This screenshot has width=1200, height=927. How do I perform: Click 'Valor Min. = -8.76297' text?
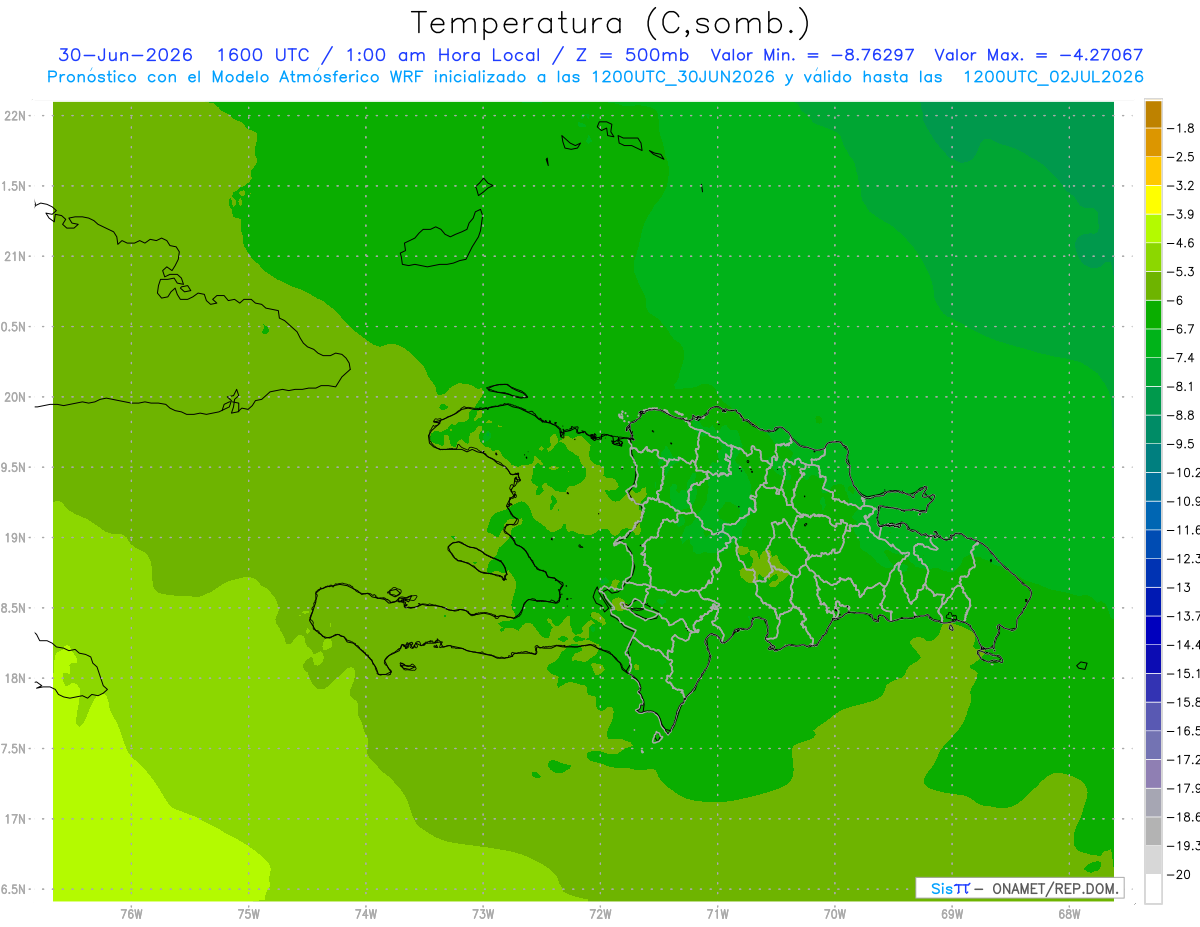click(812, 55)
